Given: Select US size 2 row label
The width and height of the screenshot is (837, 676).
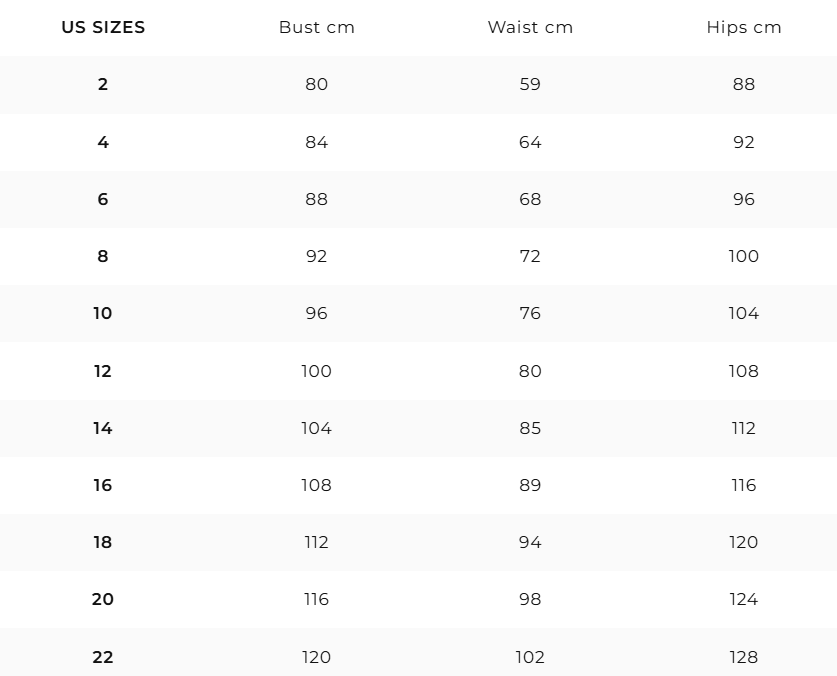Looking at the screenshot, I should (103, 84).
